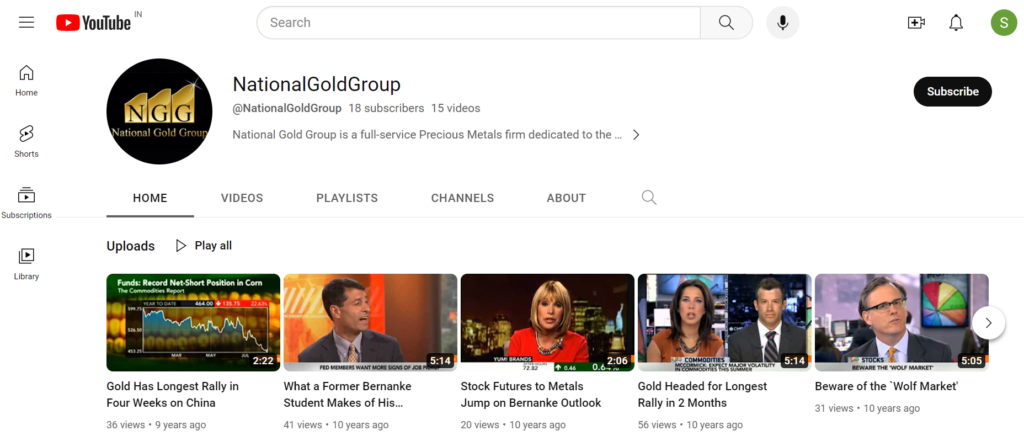Switch to the HOME tab
Screen dimensions: 1024x436
coord(150,198)
